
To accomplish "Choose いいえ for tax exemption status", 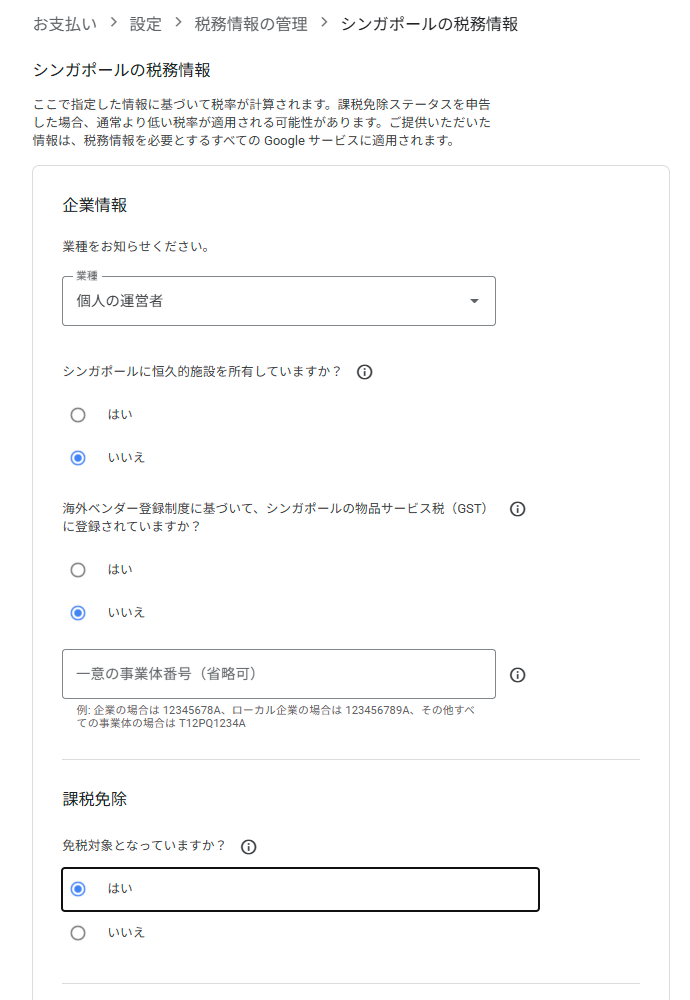I will click(x=78, y=933).
